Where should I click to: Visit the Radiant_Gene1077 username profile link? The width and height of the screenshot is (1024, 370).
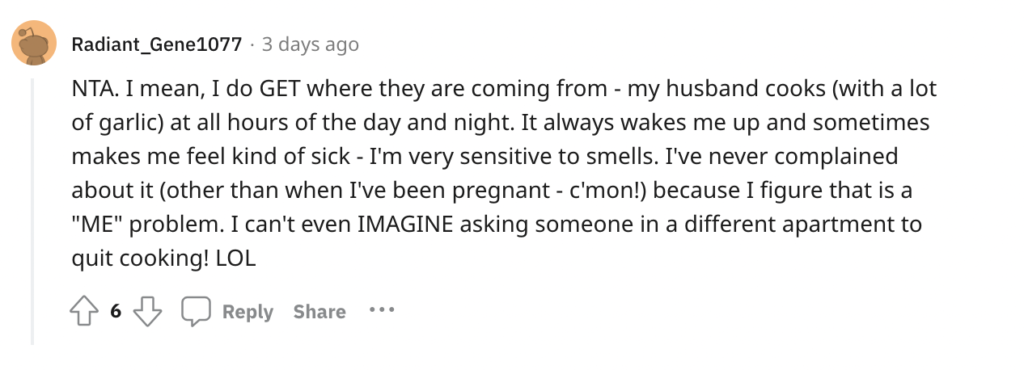[x=157, y=44]
